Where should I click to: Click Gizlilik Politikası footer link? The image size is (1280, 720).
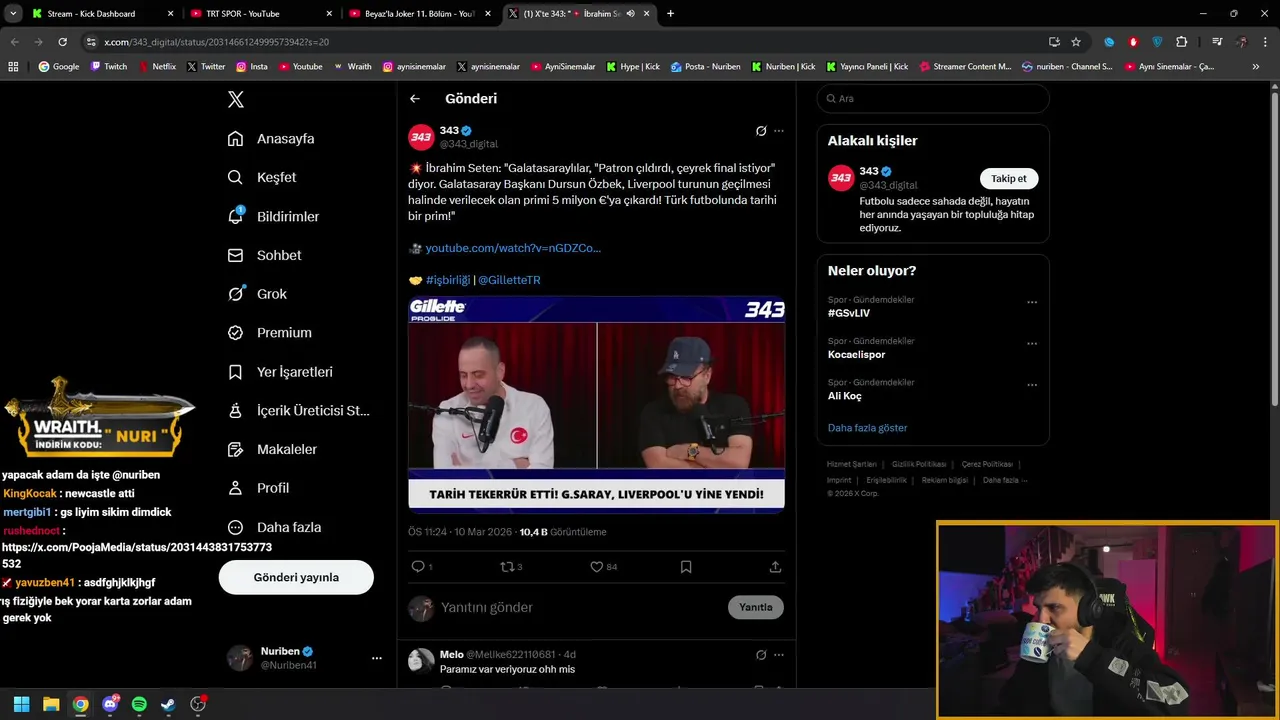(919, 464)
